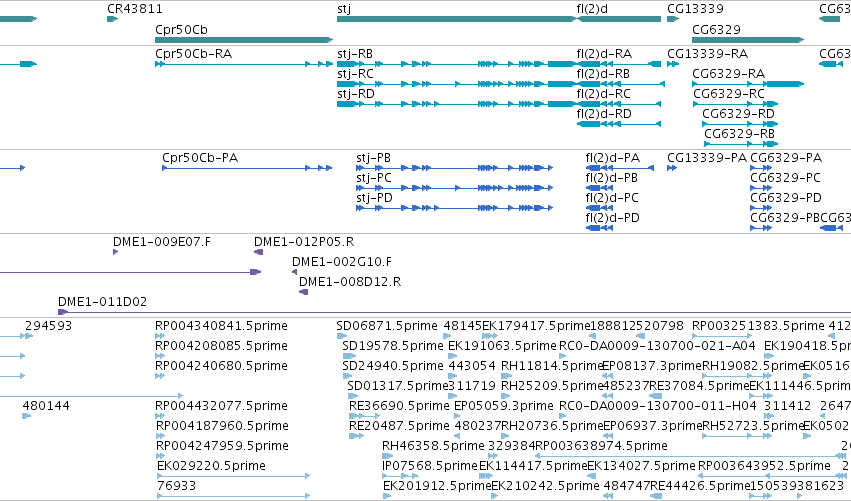Click transcript label stj-RB
The width and height of the screenshot is (851, 501).
[x=355, y=54]
